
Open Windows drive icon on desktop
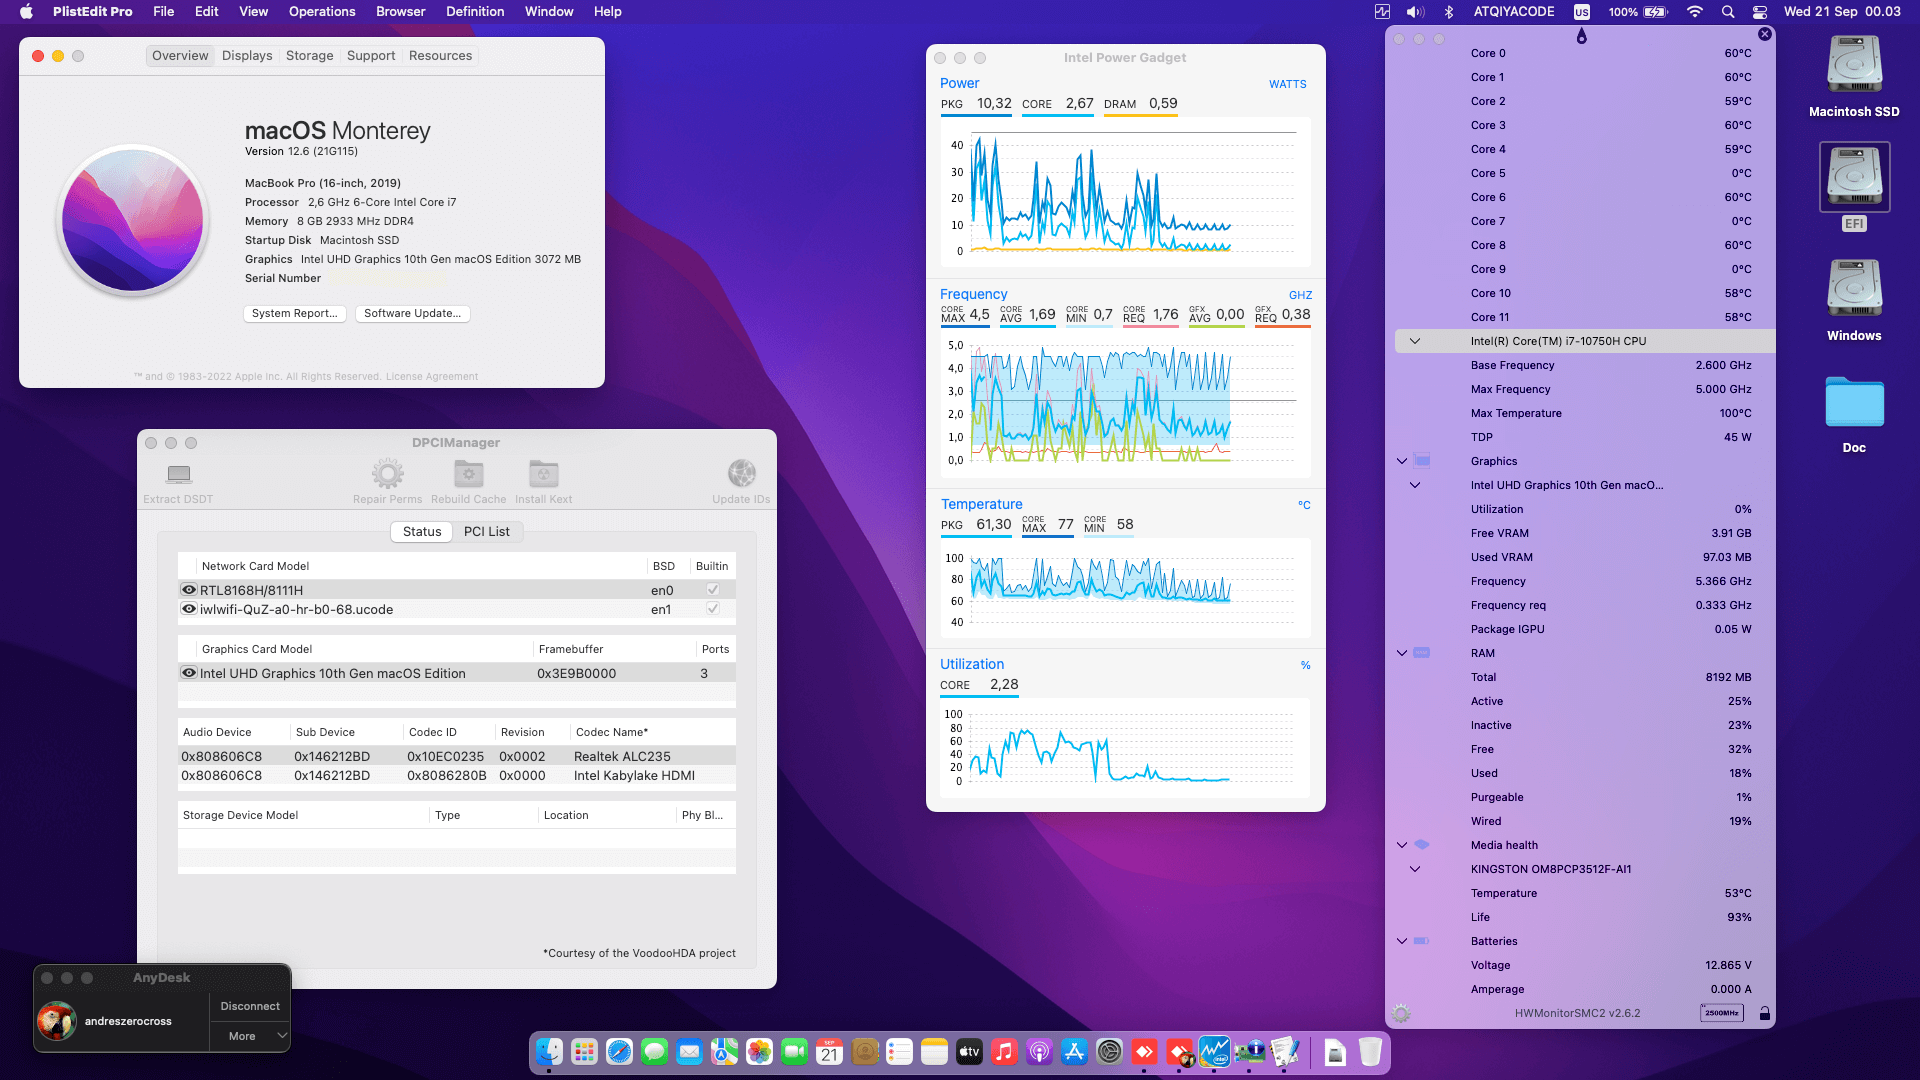1854,288
